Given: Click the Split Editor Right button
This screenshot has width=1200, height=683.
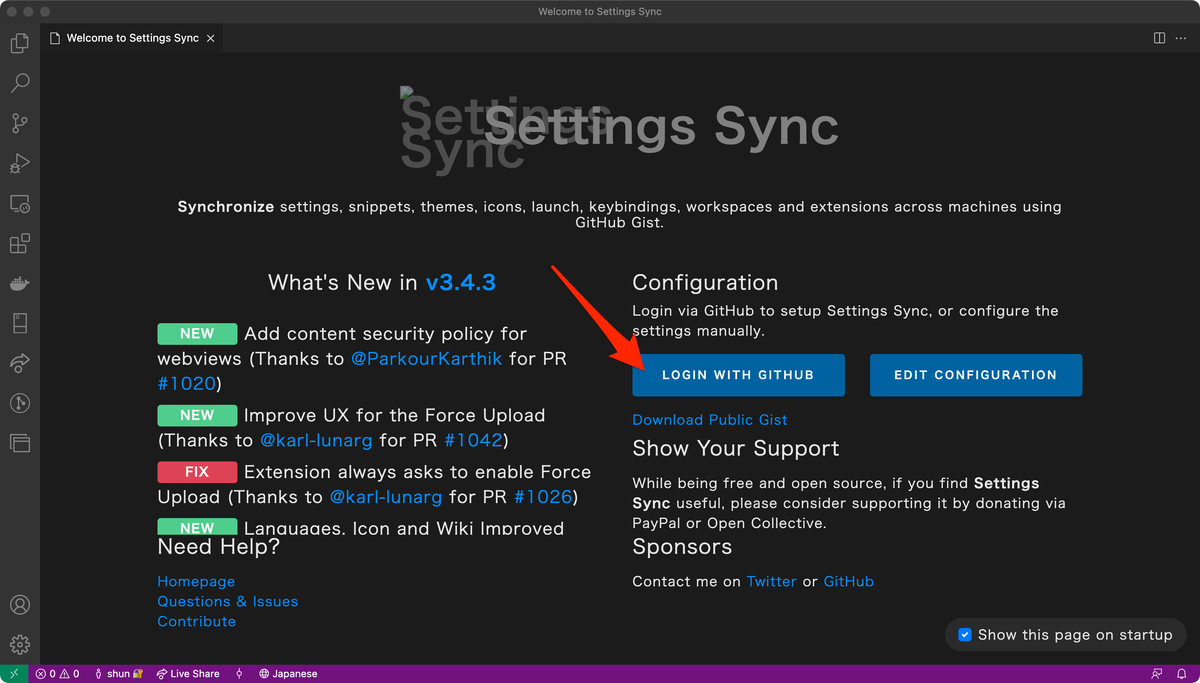Looking at the screenshot, I should [x=1159, y=39].
